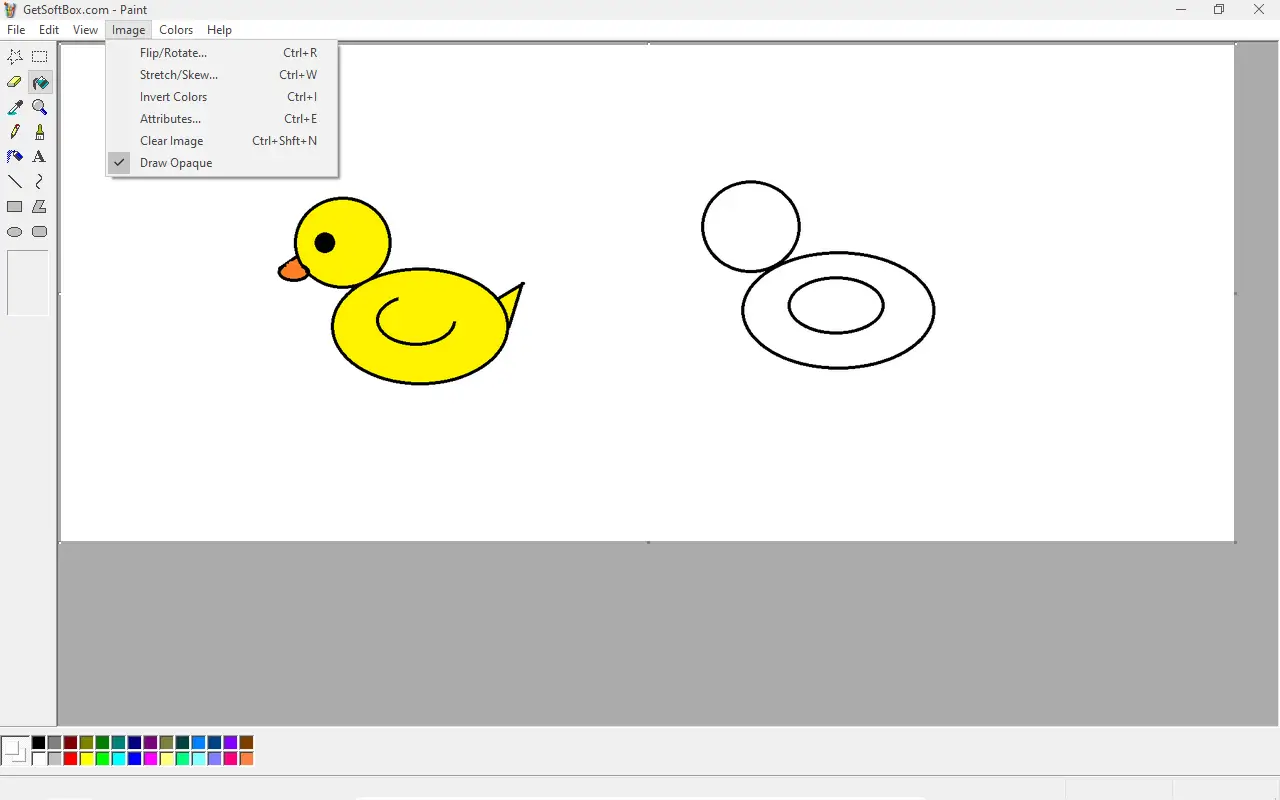The width and height of the screenshot is (1280, 800).
Task: Pick the Magnifier zoom tool
Action: click(x=40, y=107)
